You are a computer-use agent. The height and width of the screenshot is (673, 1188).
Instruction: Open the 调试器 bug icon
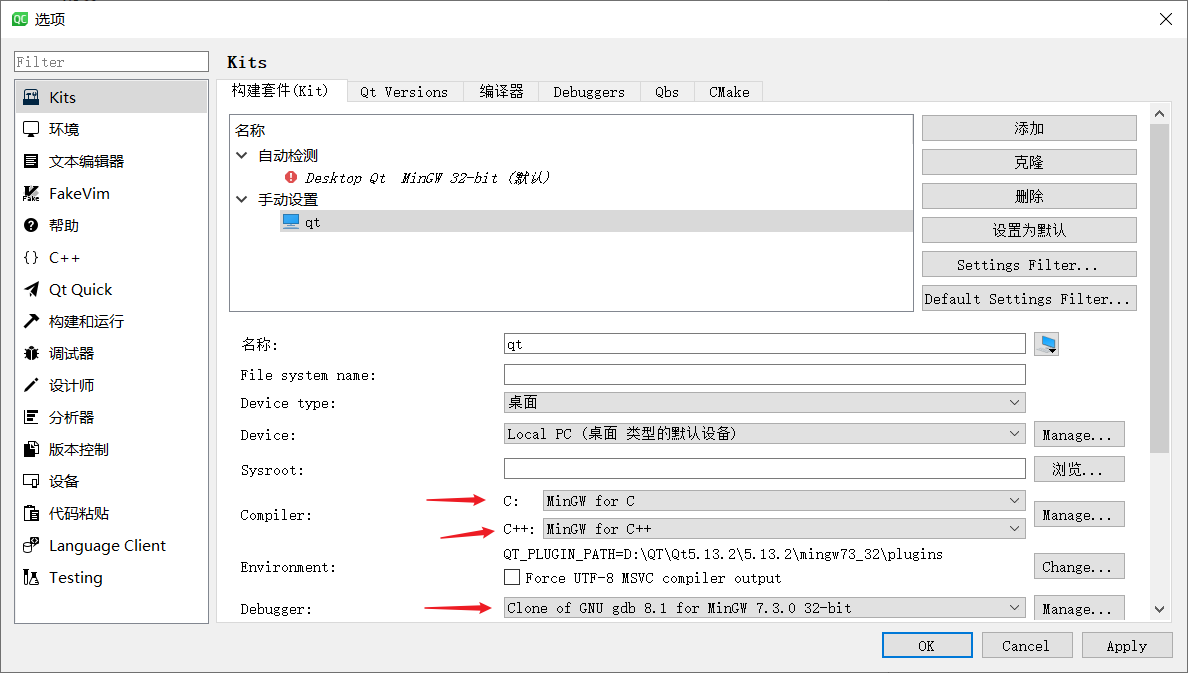[31, 353]
